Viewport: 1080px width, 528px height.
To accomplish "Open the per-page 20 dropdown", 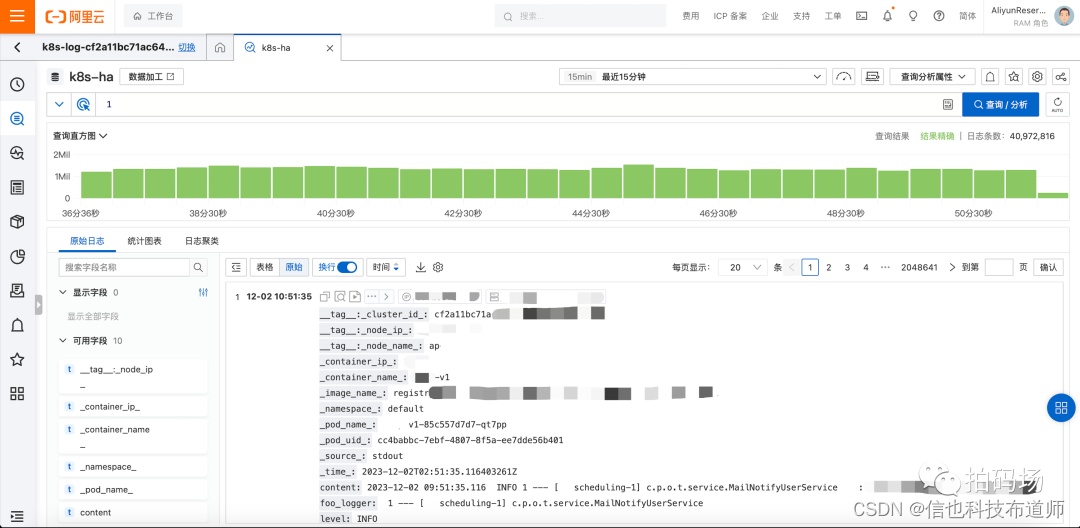I will pos(742,267).
